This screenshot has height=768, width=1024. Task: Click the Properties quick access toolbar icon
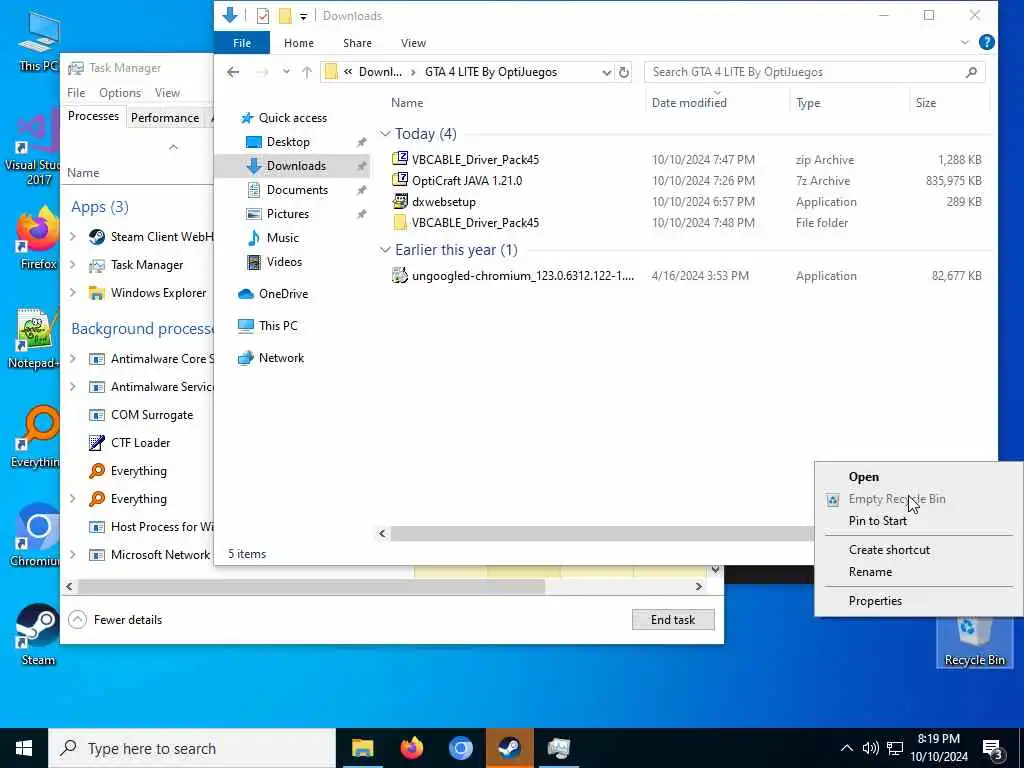(263, 16)
